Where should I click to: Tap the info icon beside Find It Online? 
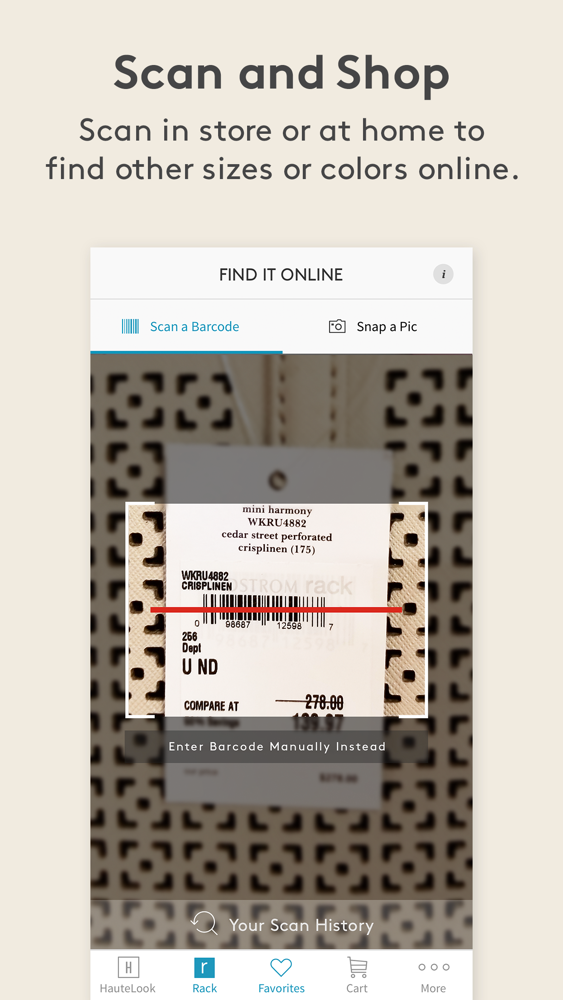[x=443, y=274]
